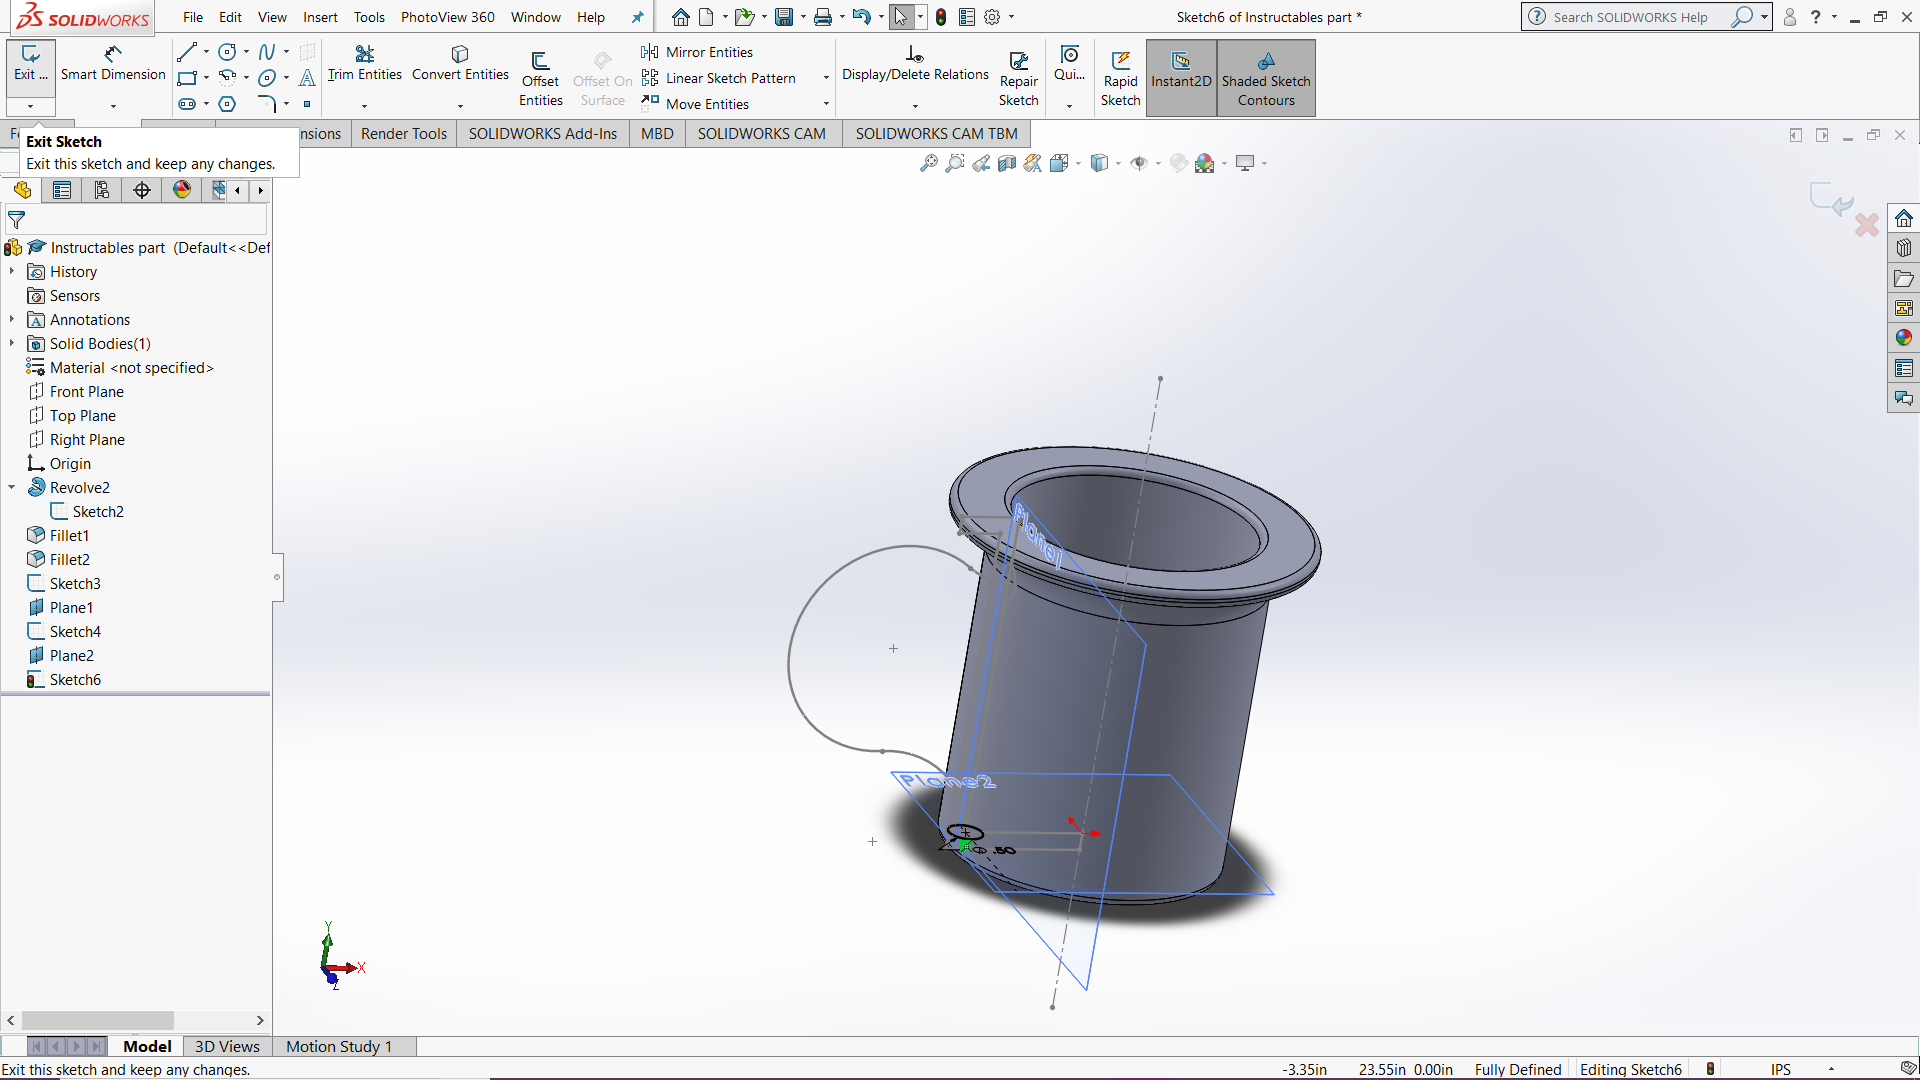Select the Polygon sketch tool

coord(227,103)
